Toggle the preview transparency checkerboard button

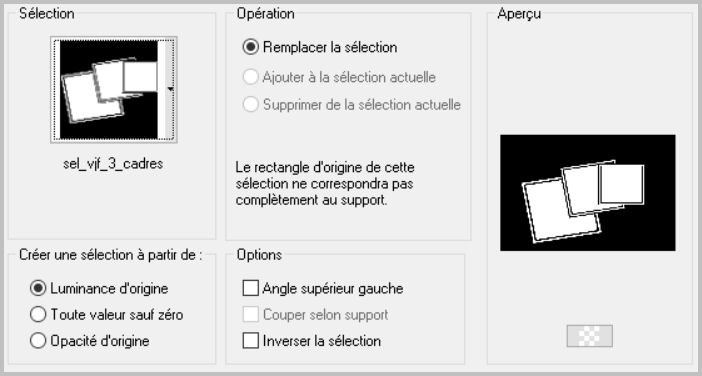click(589, 336)
